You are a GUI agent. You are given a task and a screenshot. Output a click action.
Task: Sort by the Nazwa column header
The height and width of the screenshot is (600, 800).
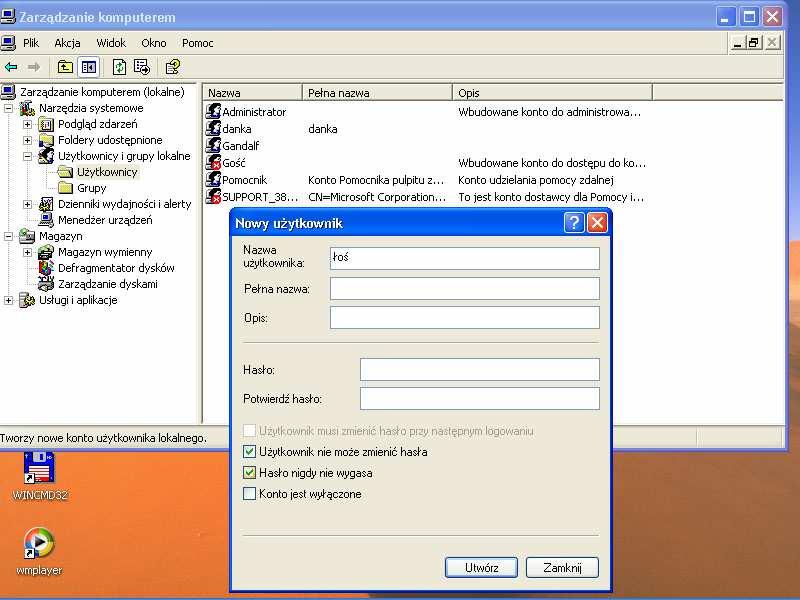[x=253, y=93]
